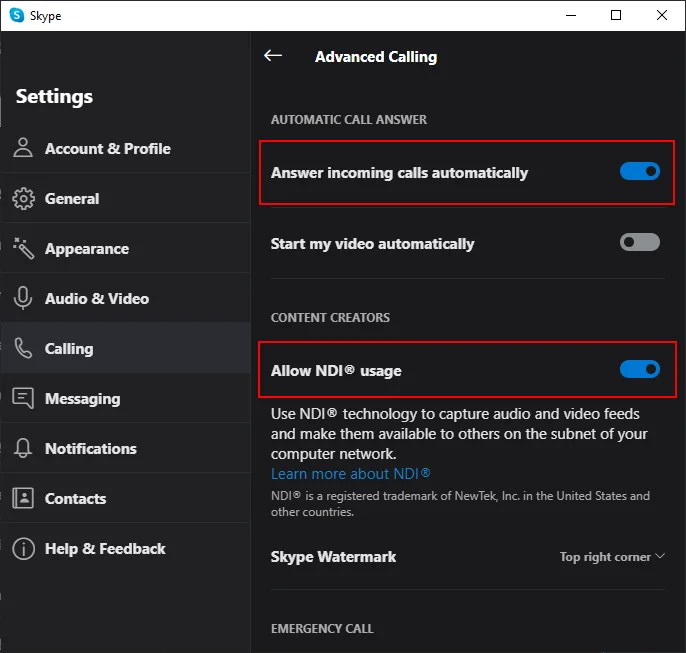This screenshot has width=686, height=653.
Task: Click the Account & Profile person icon
Action: tap(23, 147)
